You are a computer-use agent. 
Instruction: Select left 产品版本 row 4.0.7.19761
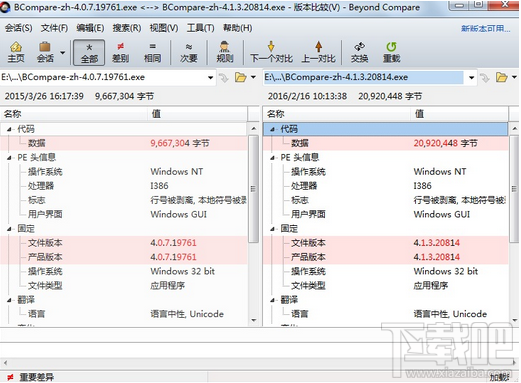124,257
